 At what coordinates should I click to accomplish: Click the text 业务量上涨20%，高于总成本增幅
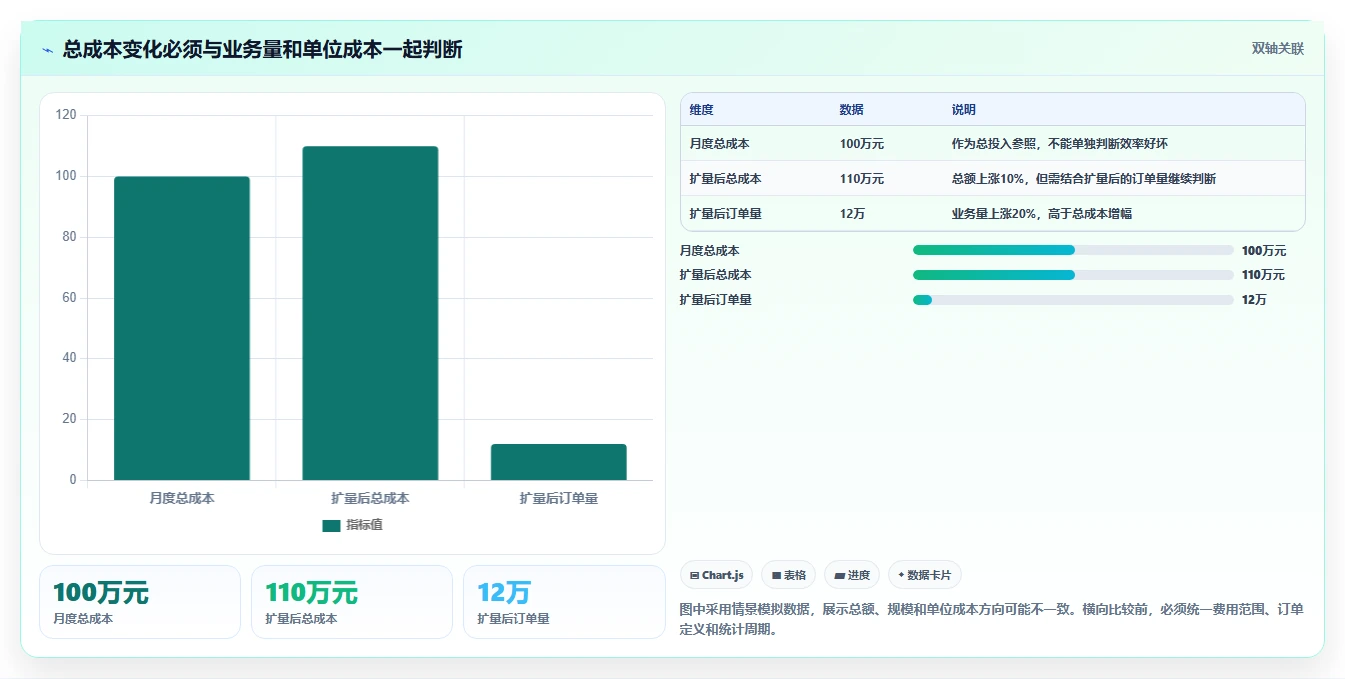(x=1042, y=213)
